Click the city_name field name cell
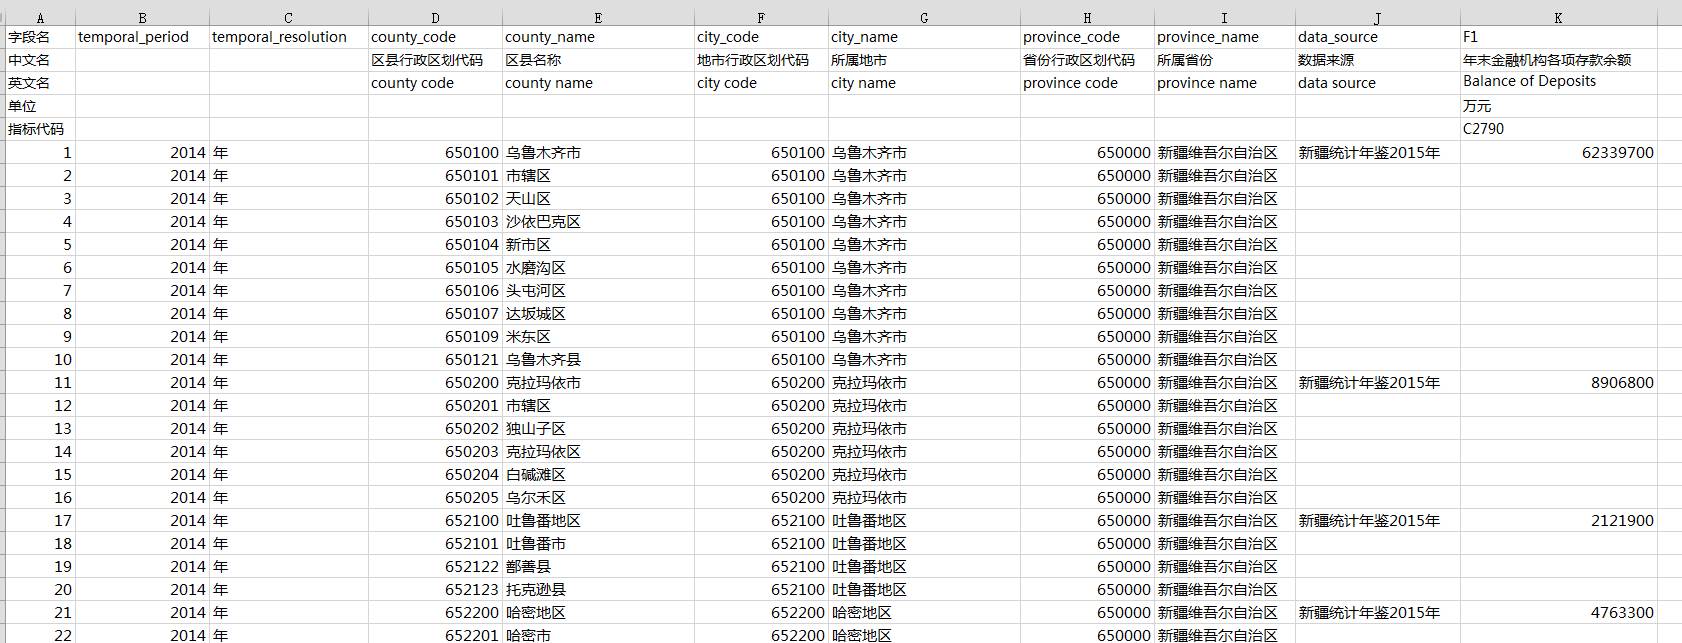 click(x=924, y=37)
